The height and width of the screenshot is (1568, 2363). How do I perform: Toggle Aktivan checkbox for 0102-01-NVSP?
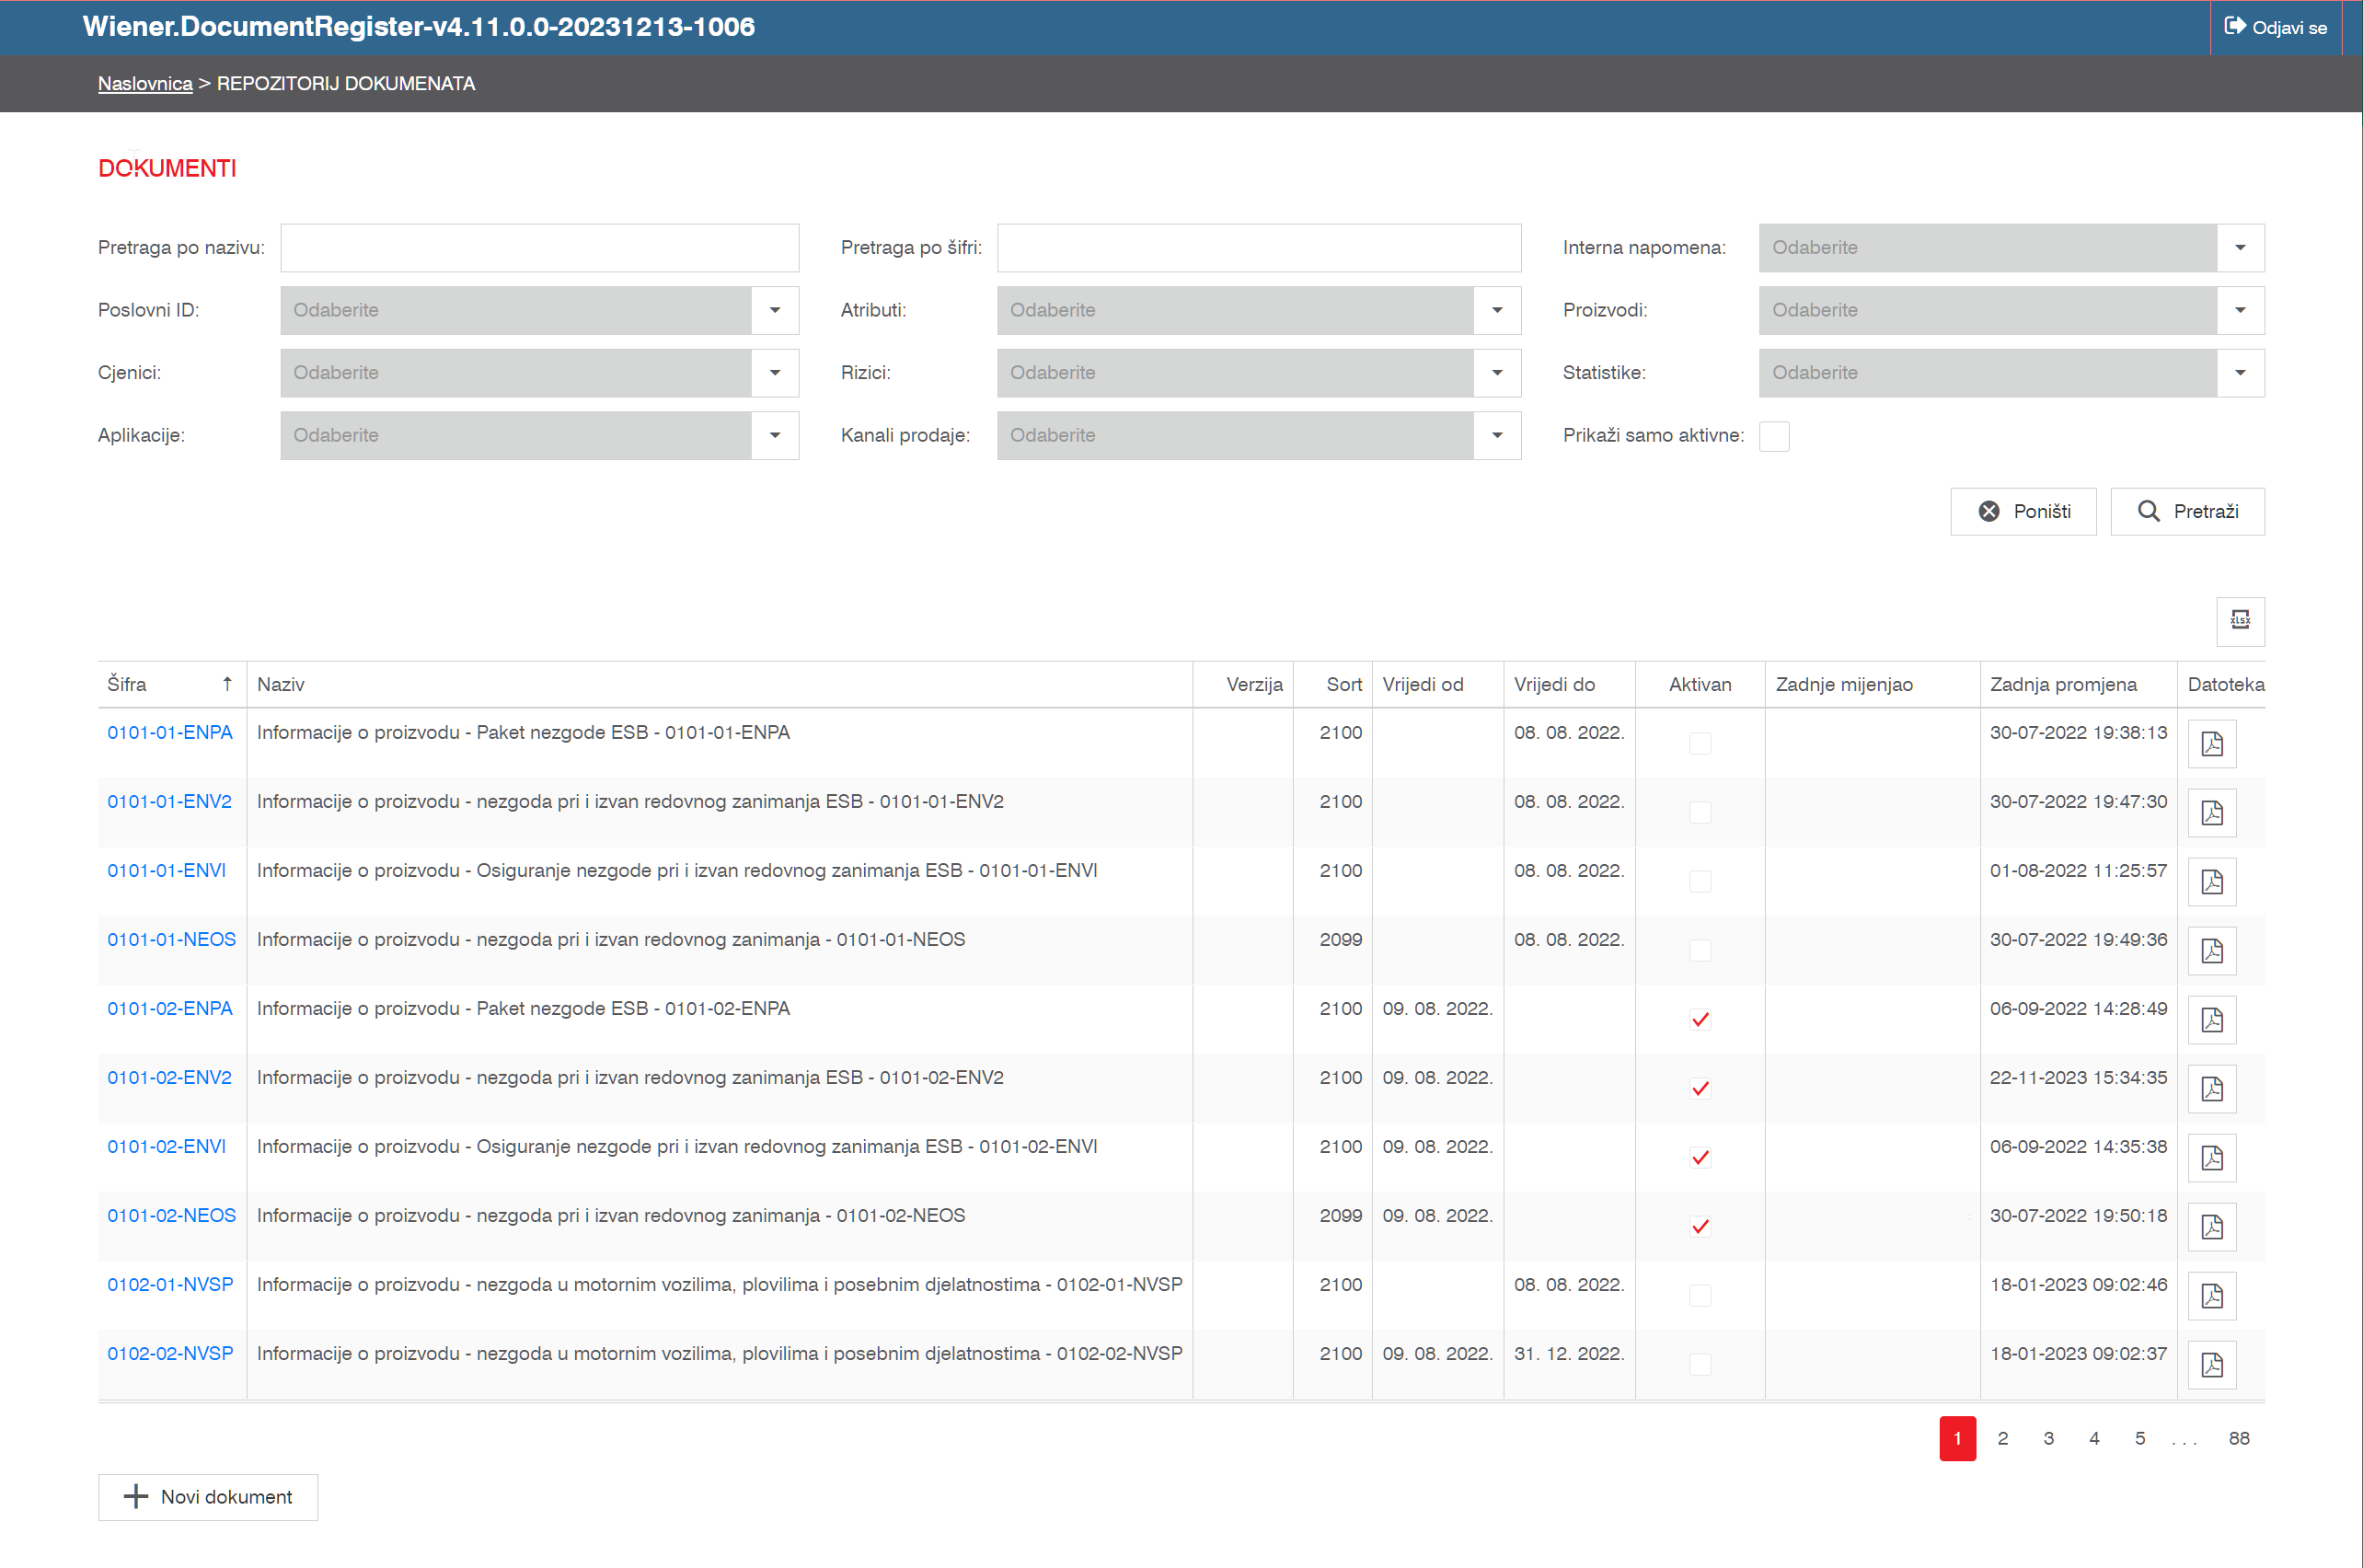pos(1699,1295)
